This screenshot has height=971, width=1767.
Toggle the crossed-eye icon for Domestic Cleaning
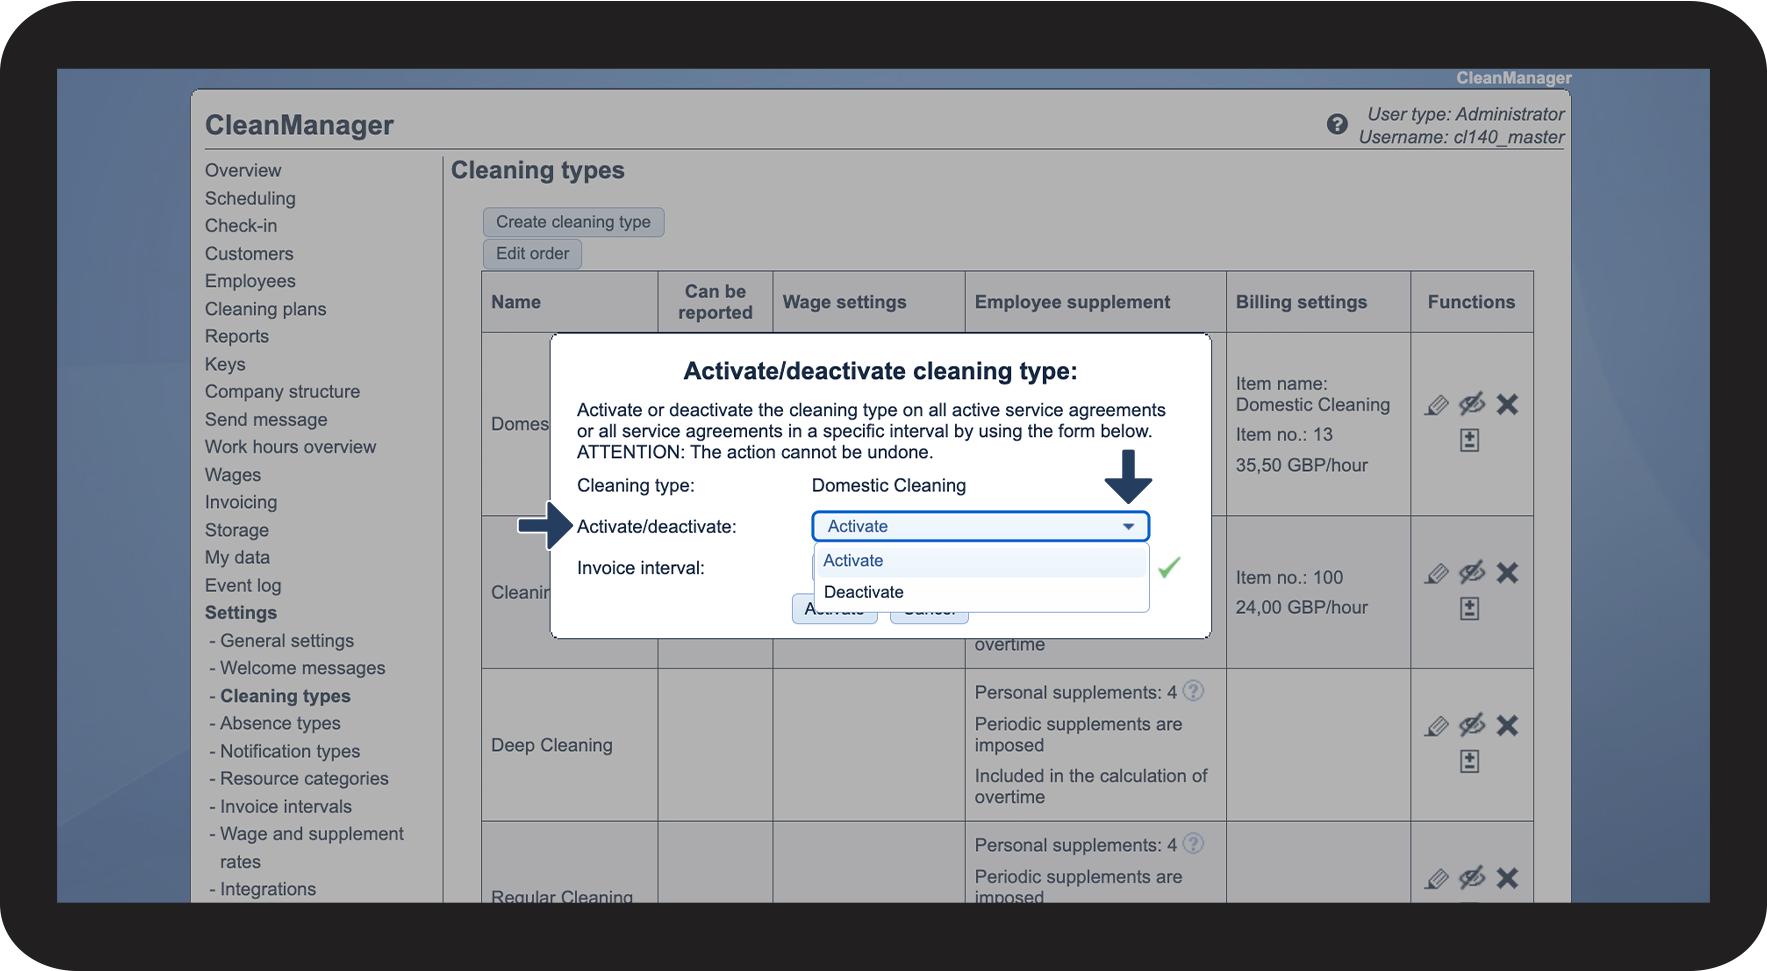tap(1472, 405)
